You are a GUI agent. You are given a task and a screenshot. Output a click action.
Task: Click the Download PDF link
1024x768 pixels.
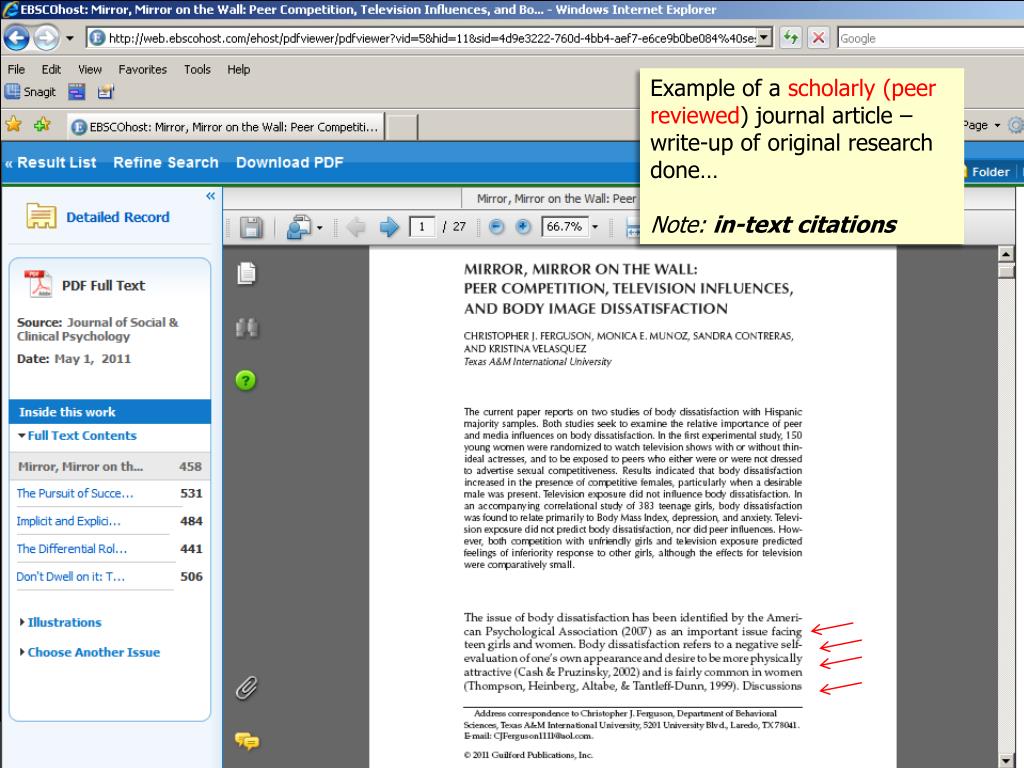[x=289, y=162]
